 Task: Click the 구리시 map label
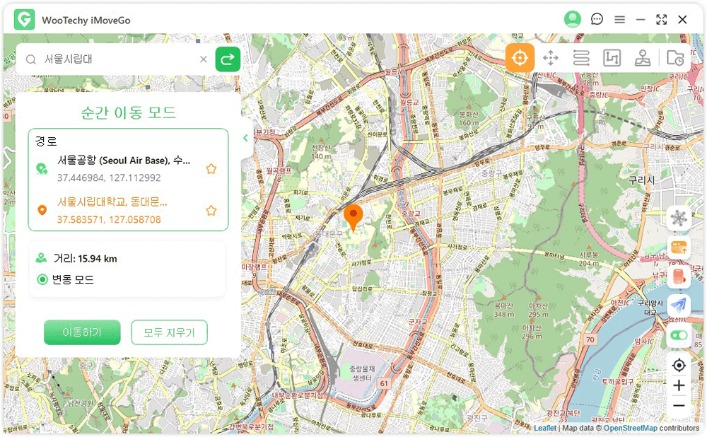pos(641,180)
